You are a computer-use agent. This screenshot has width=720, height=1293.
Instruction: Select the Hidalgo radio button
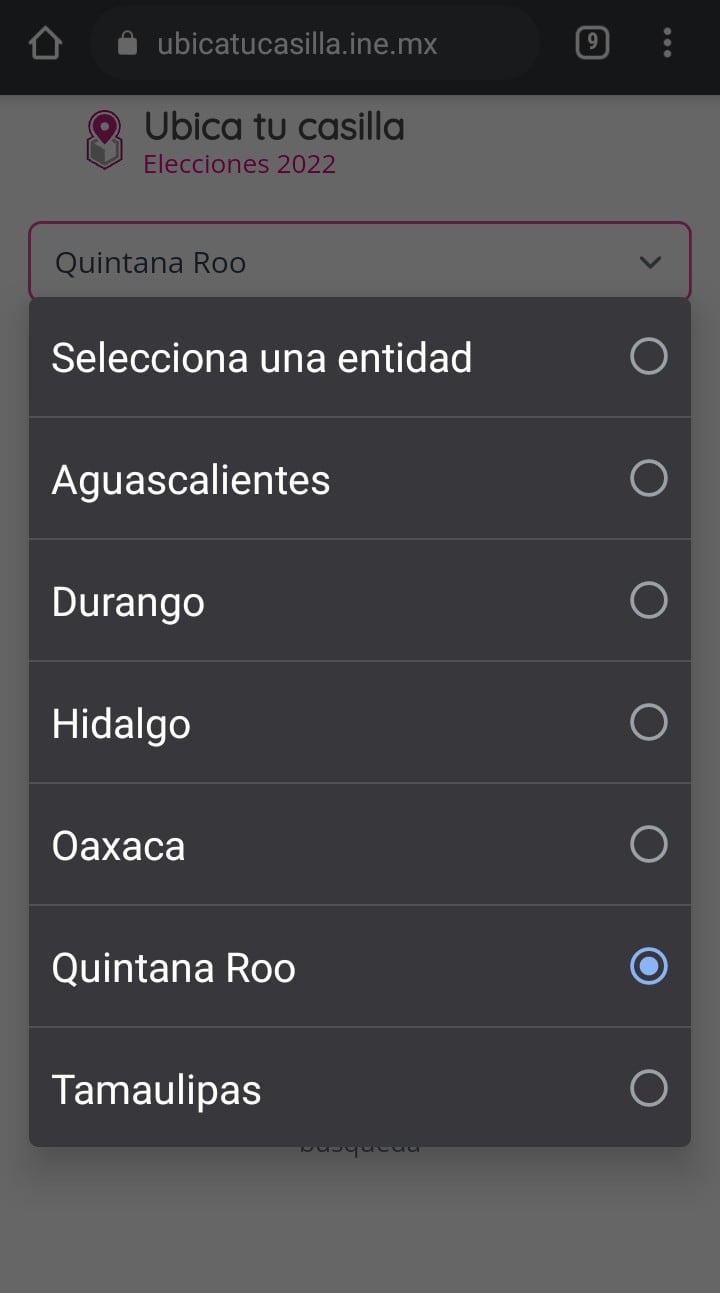coord(648,723)
